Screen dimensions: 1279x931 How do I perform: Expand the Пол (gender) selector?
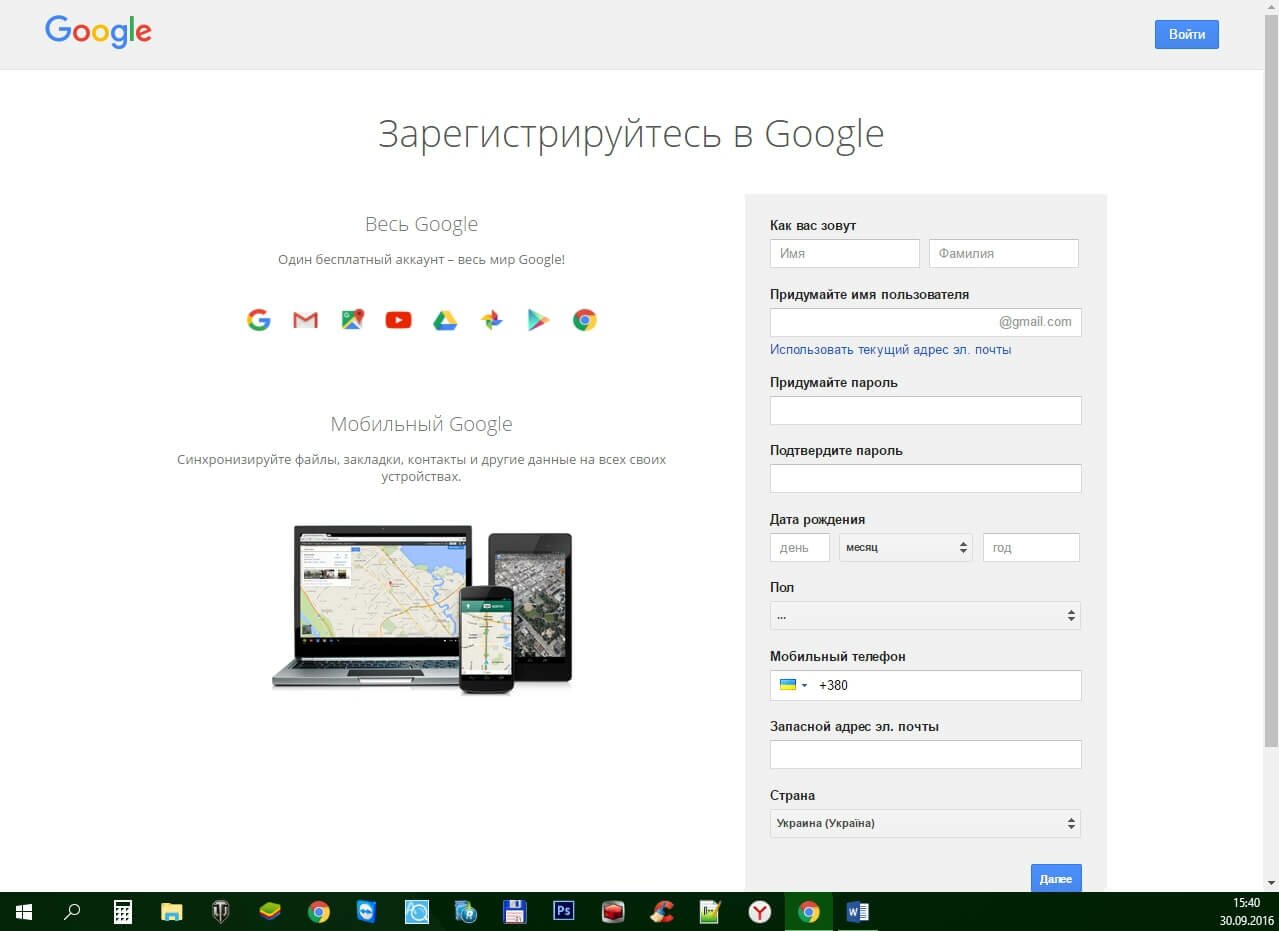(924, 615)
